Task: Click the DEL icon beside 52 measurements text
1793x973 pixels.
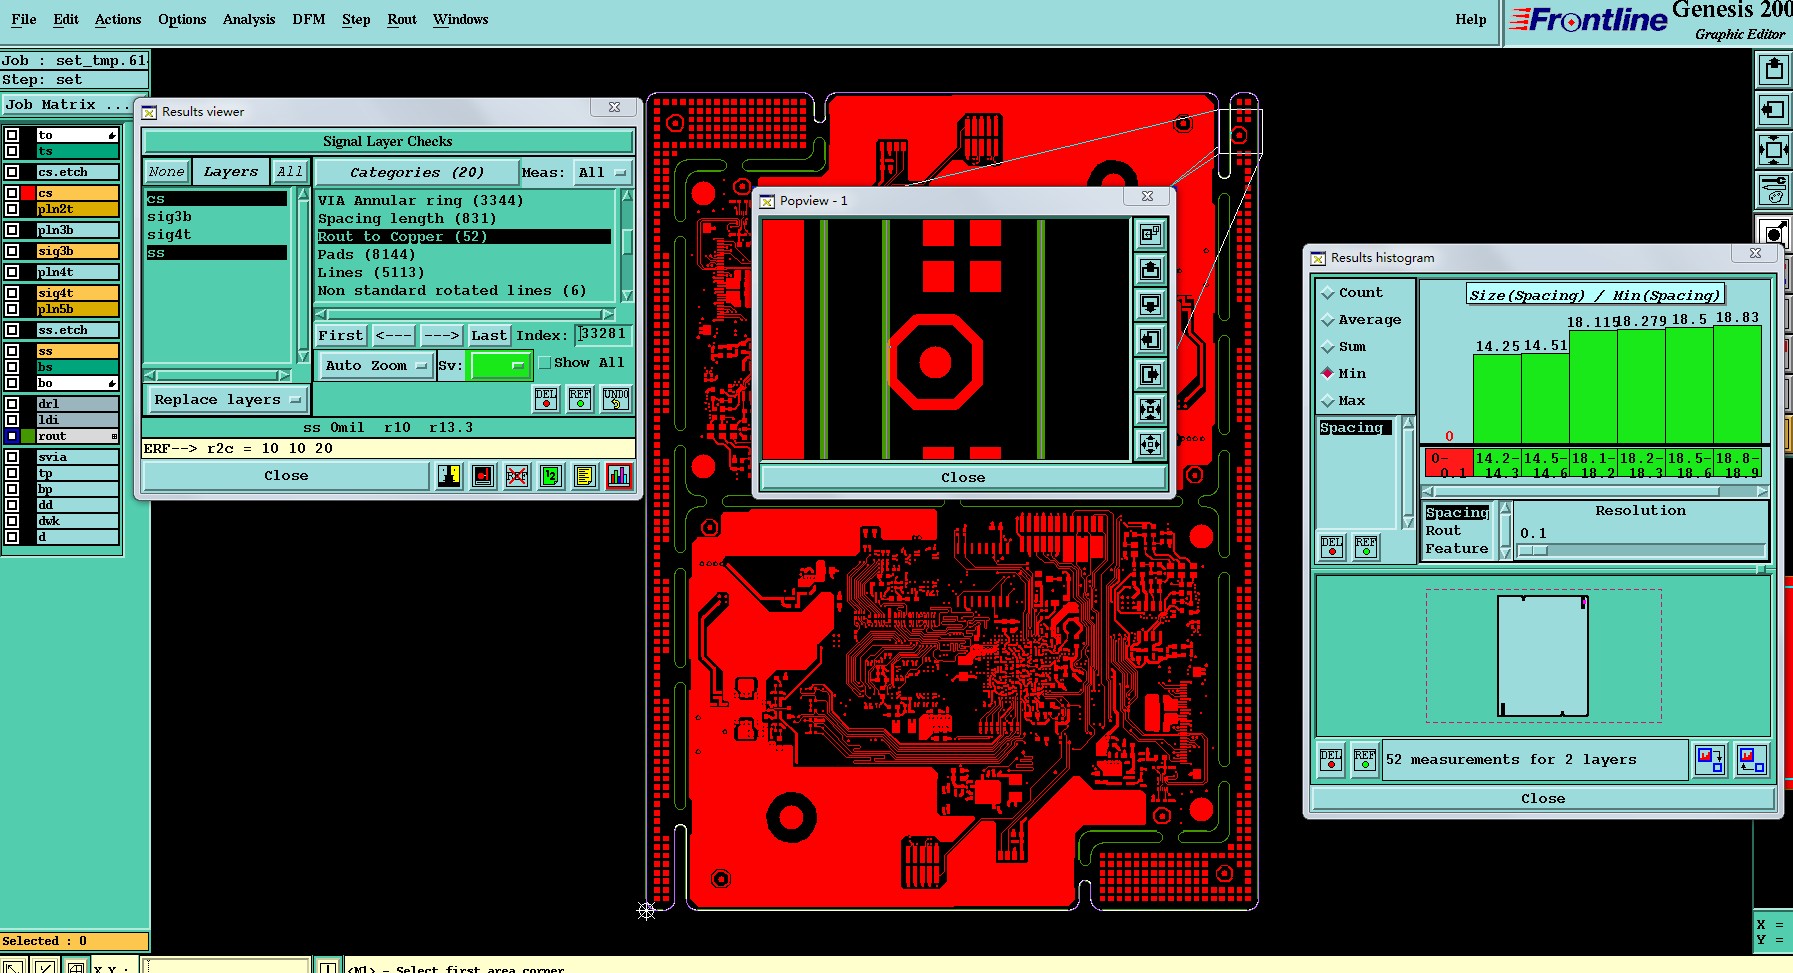Action: tap(1331, 760)
